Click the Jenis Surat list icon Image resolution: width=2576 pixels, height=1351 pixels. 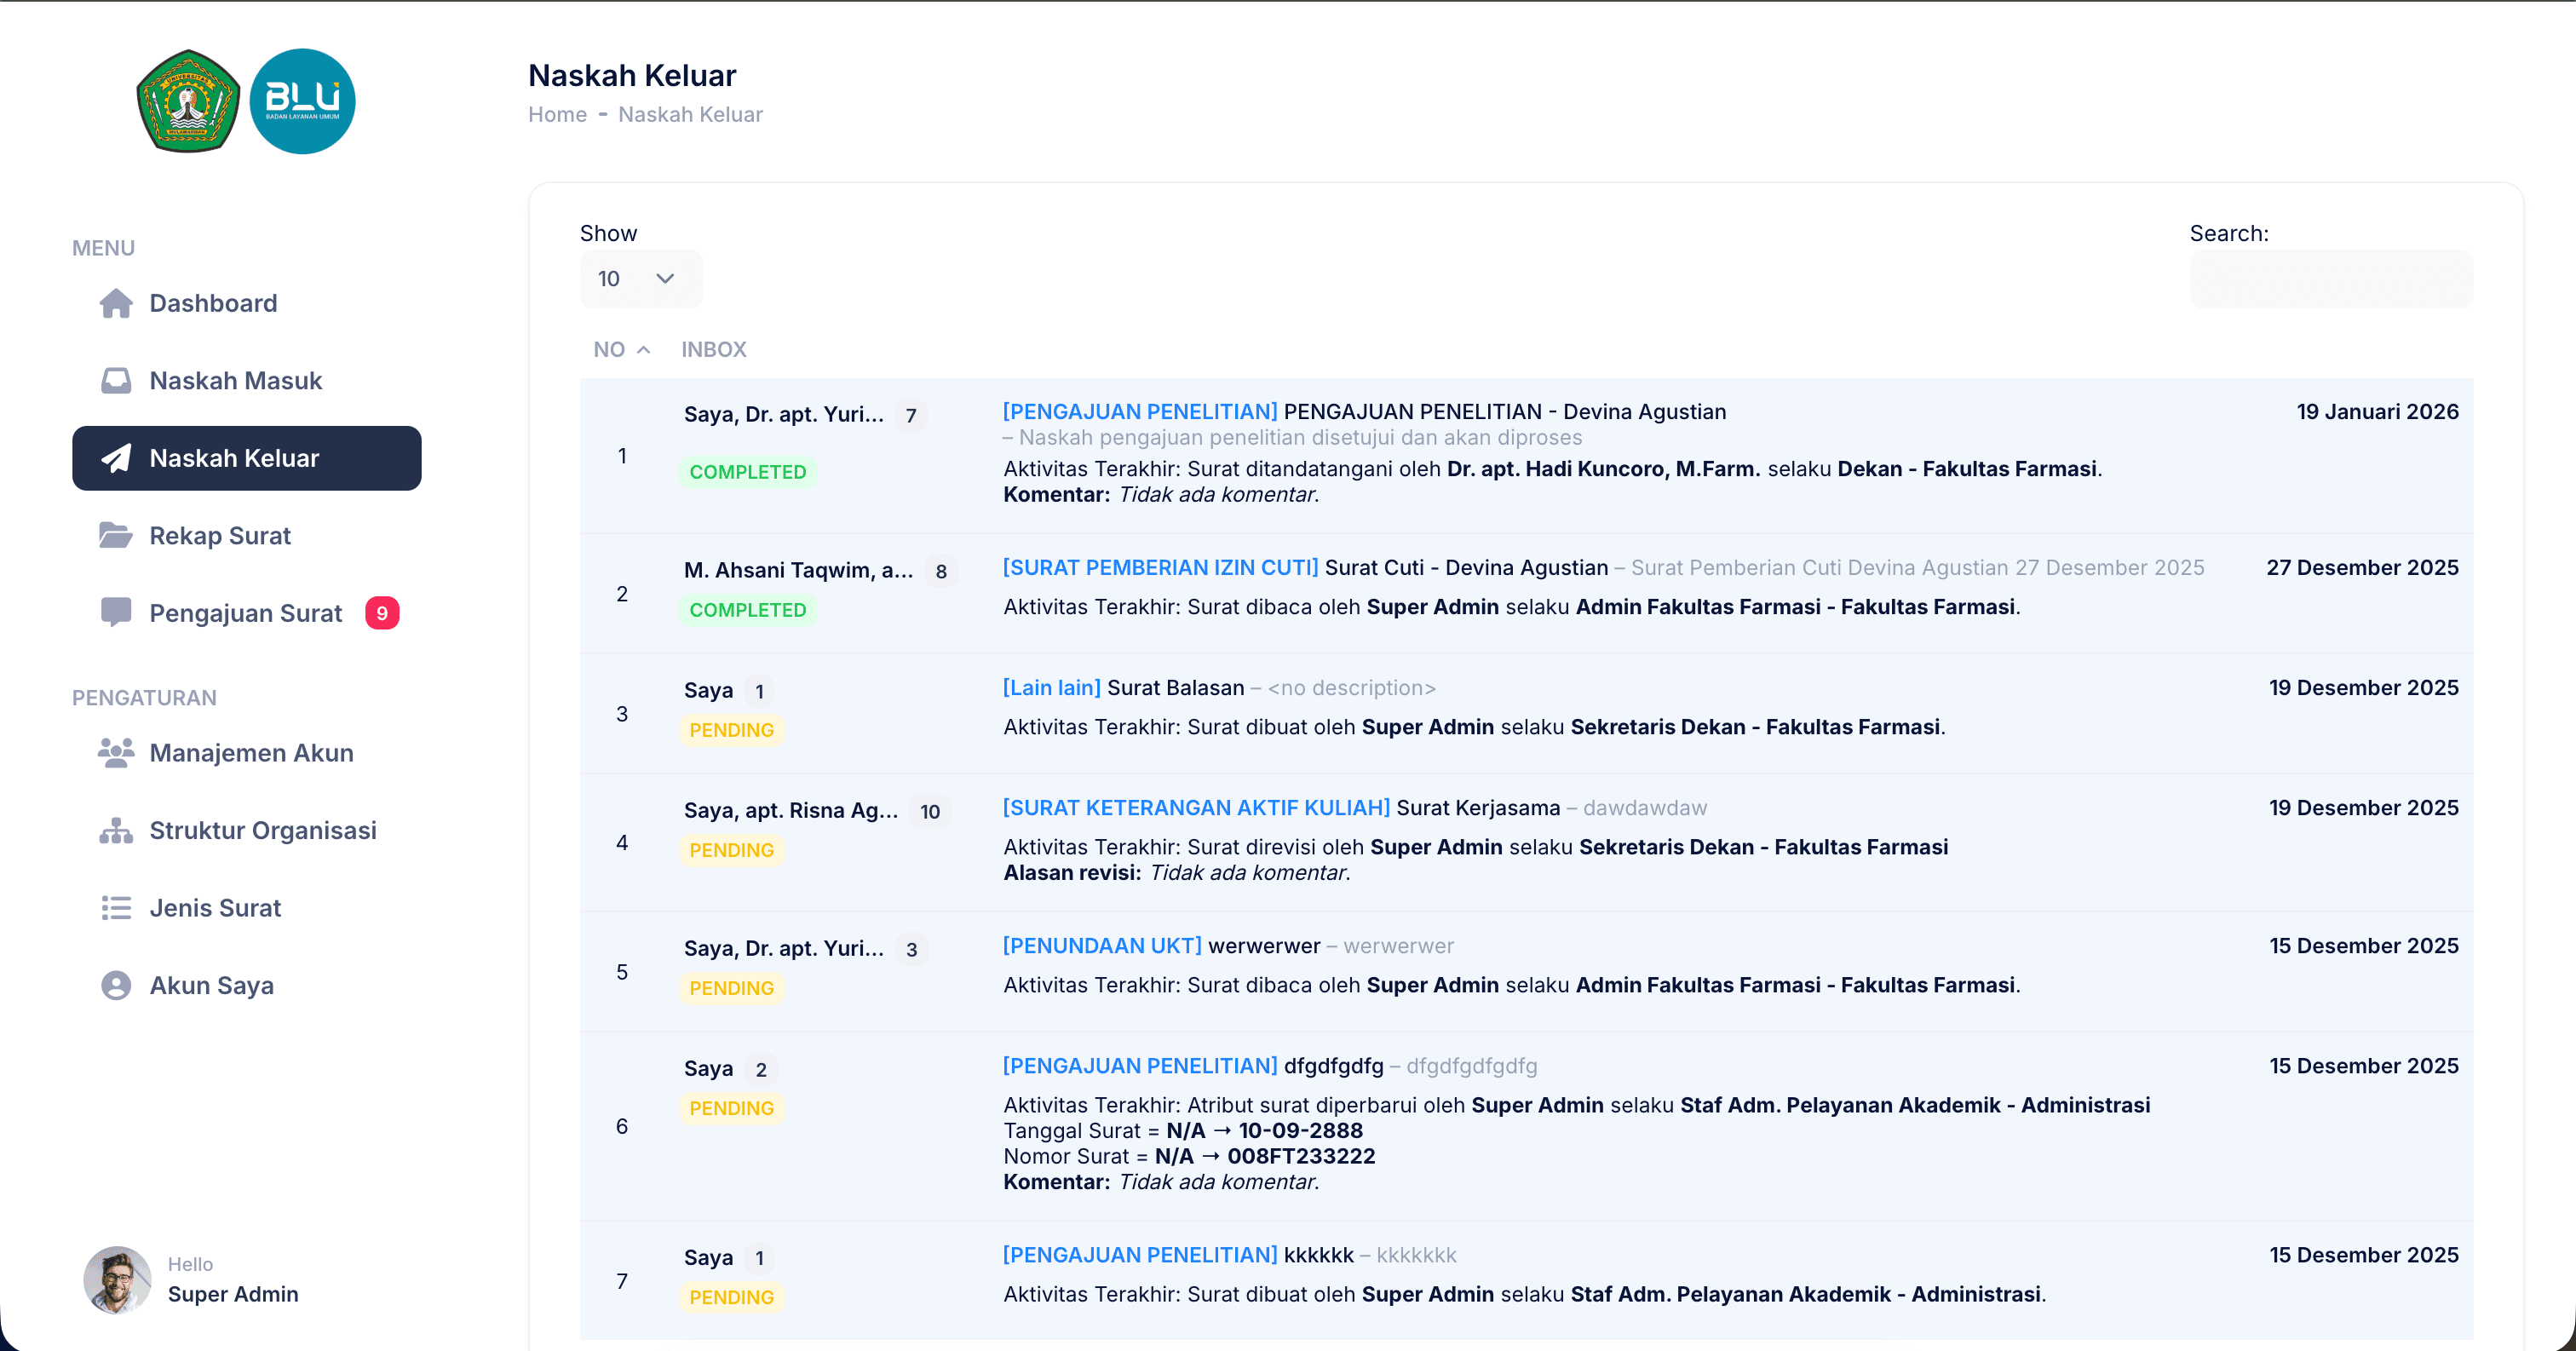coord(116,908)
